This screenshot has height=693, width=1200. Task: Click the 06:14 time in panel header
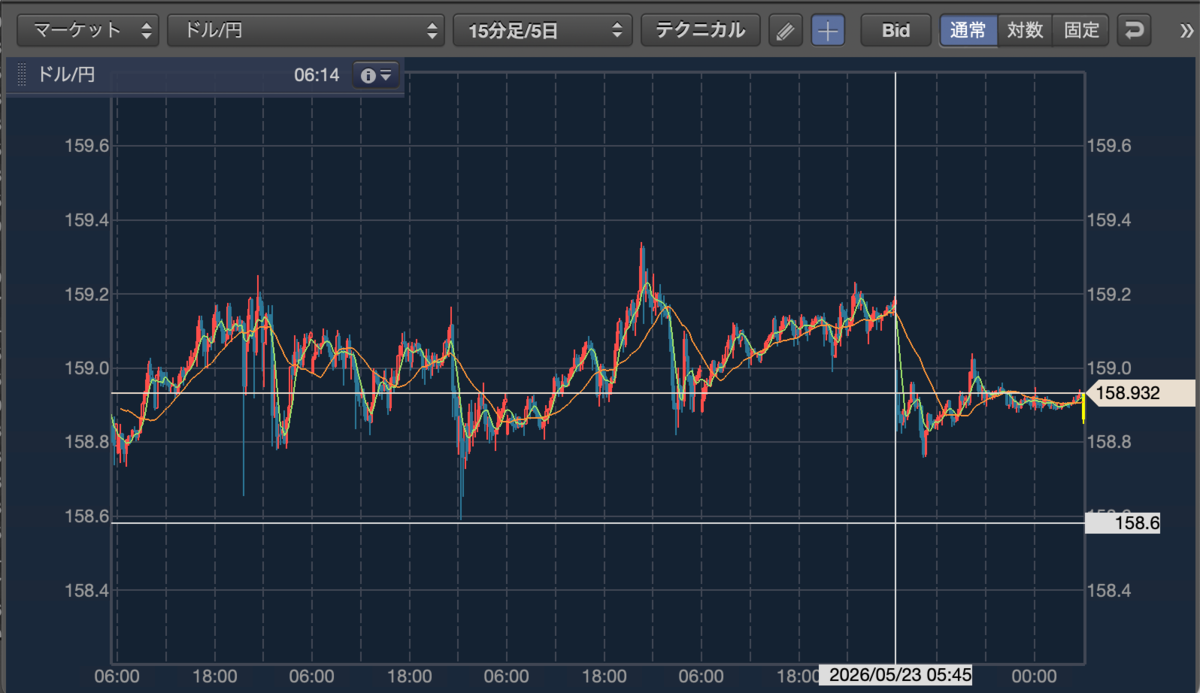(317, 75)
